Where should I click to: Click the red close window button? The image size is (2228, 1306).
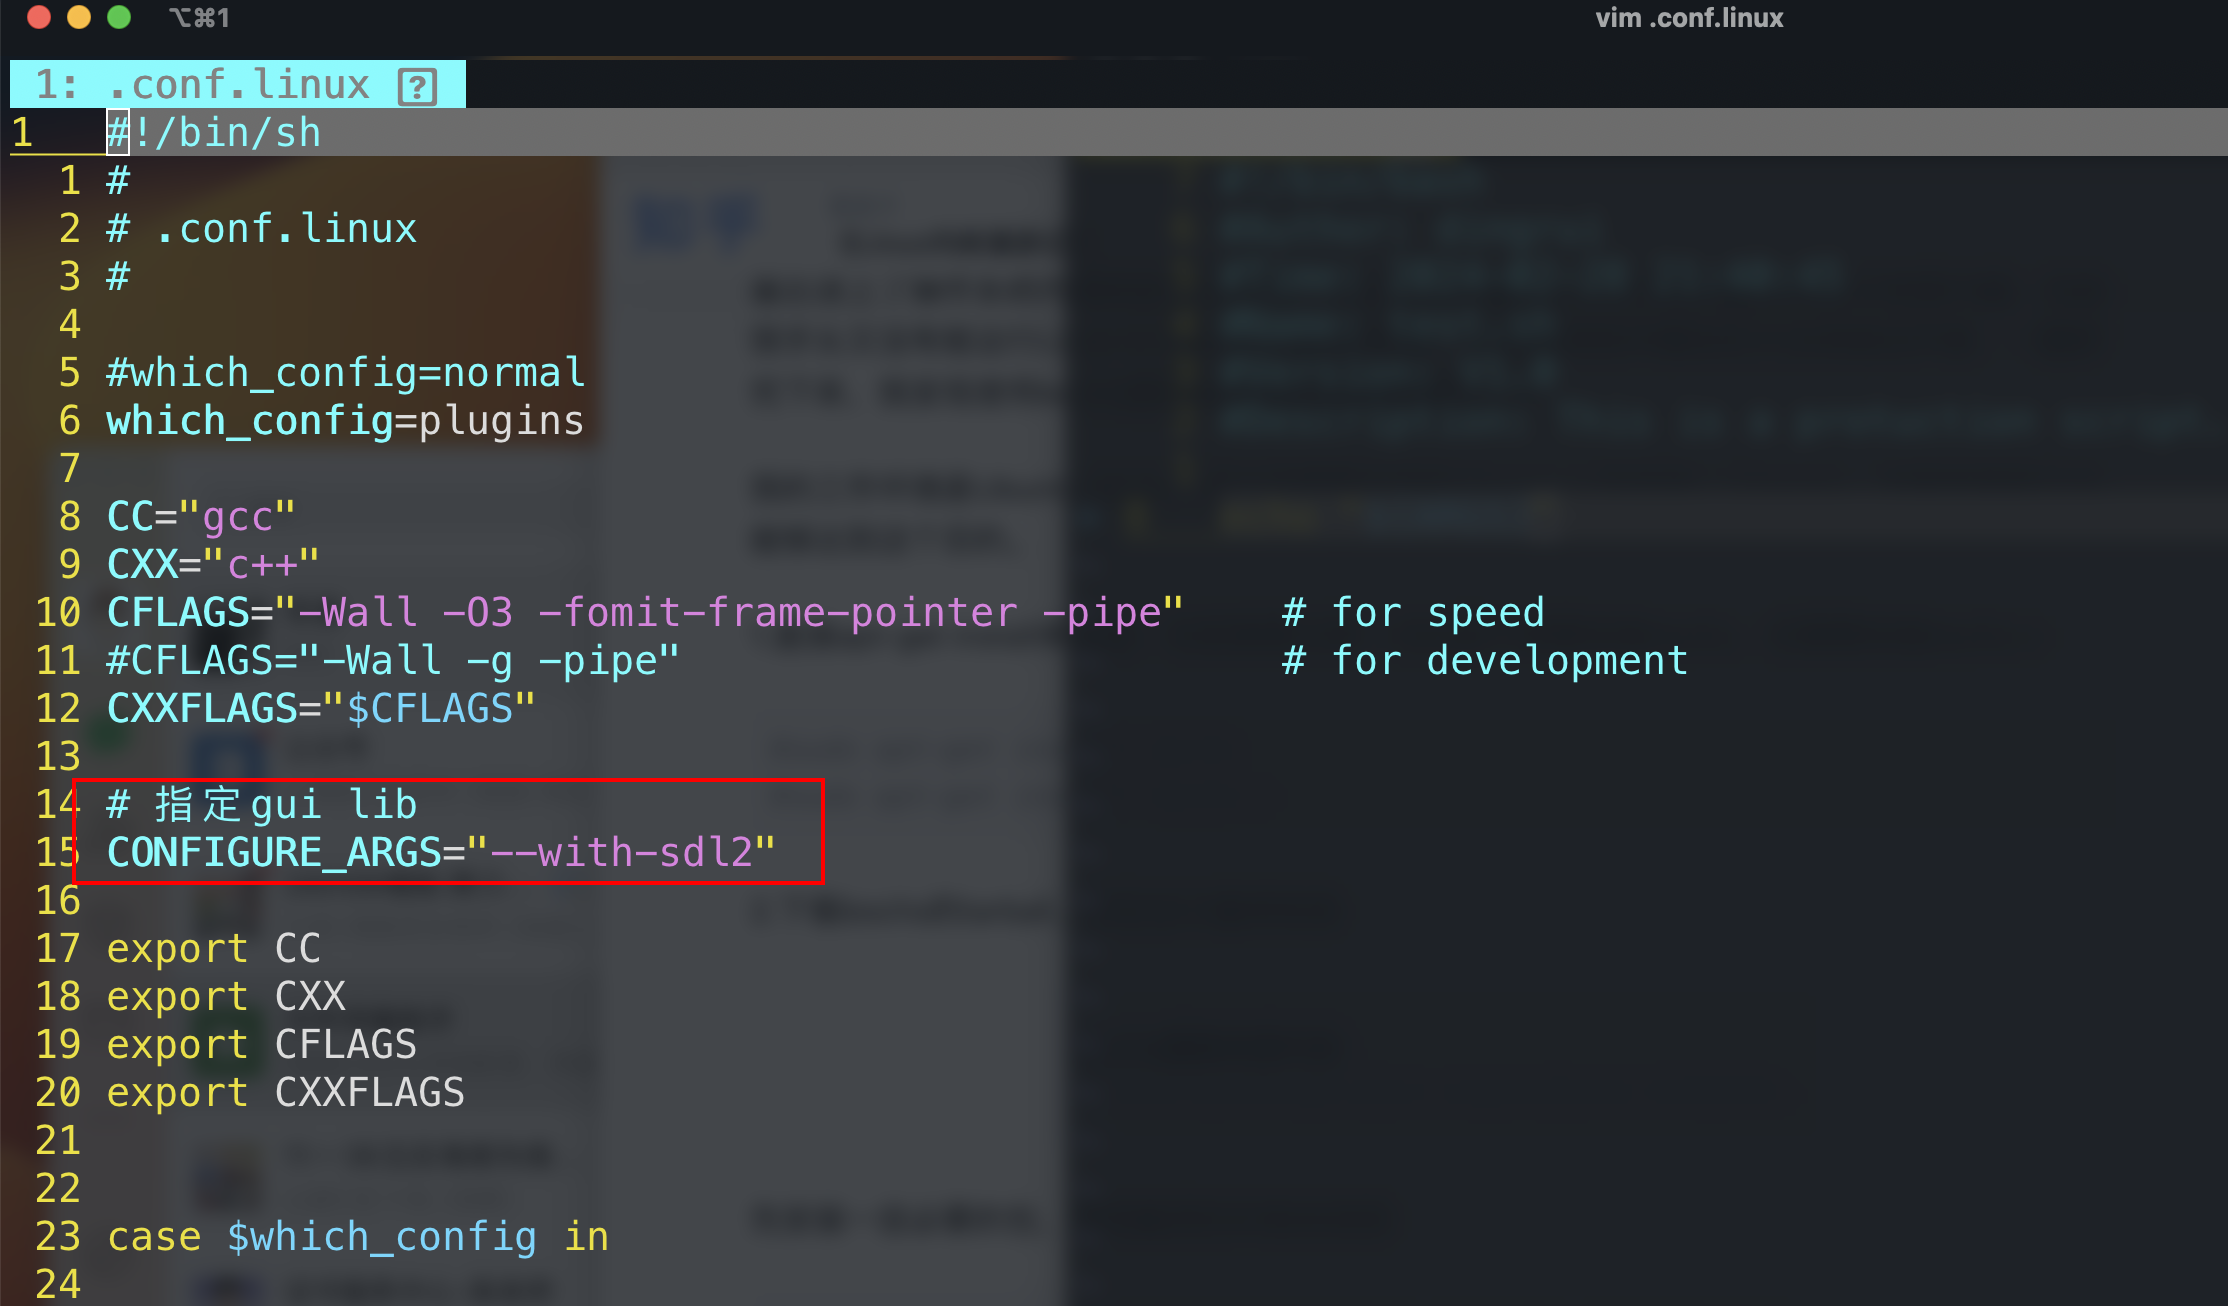[x=39, y=17]
